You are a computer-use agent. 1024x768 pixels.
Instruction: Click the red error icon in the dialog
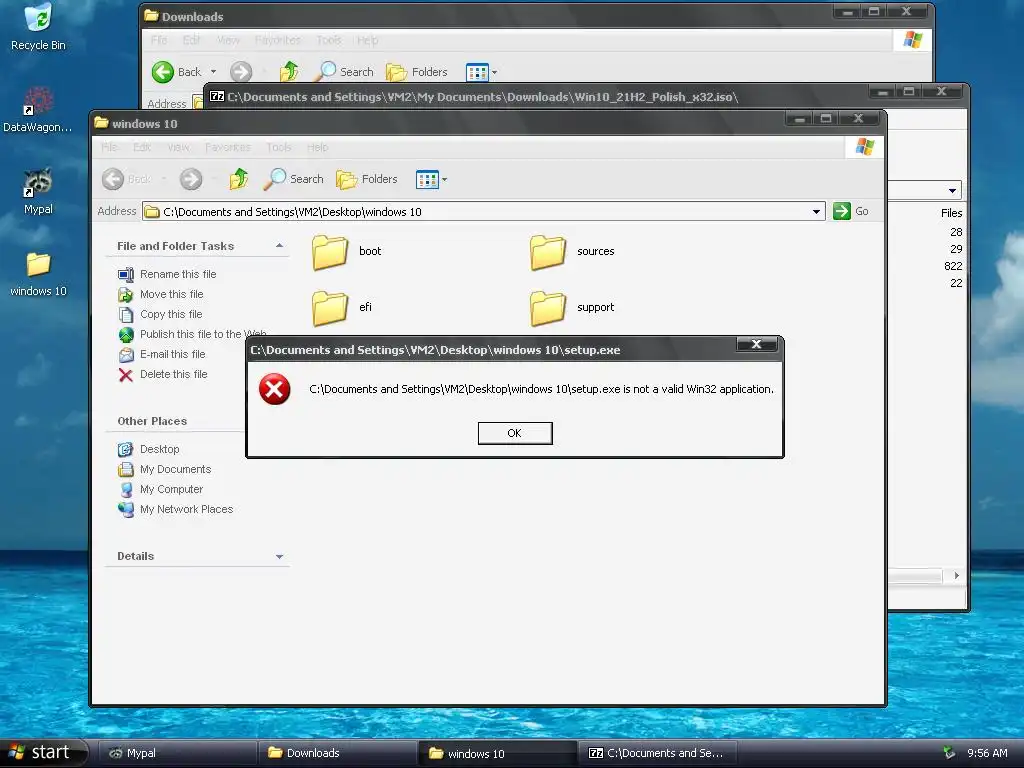(x=274, y=389)
